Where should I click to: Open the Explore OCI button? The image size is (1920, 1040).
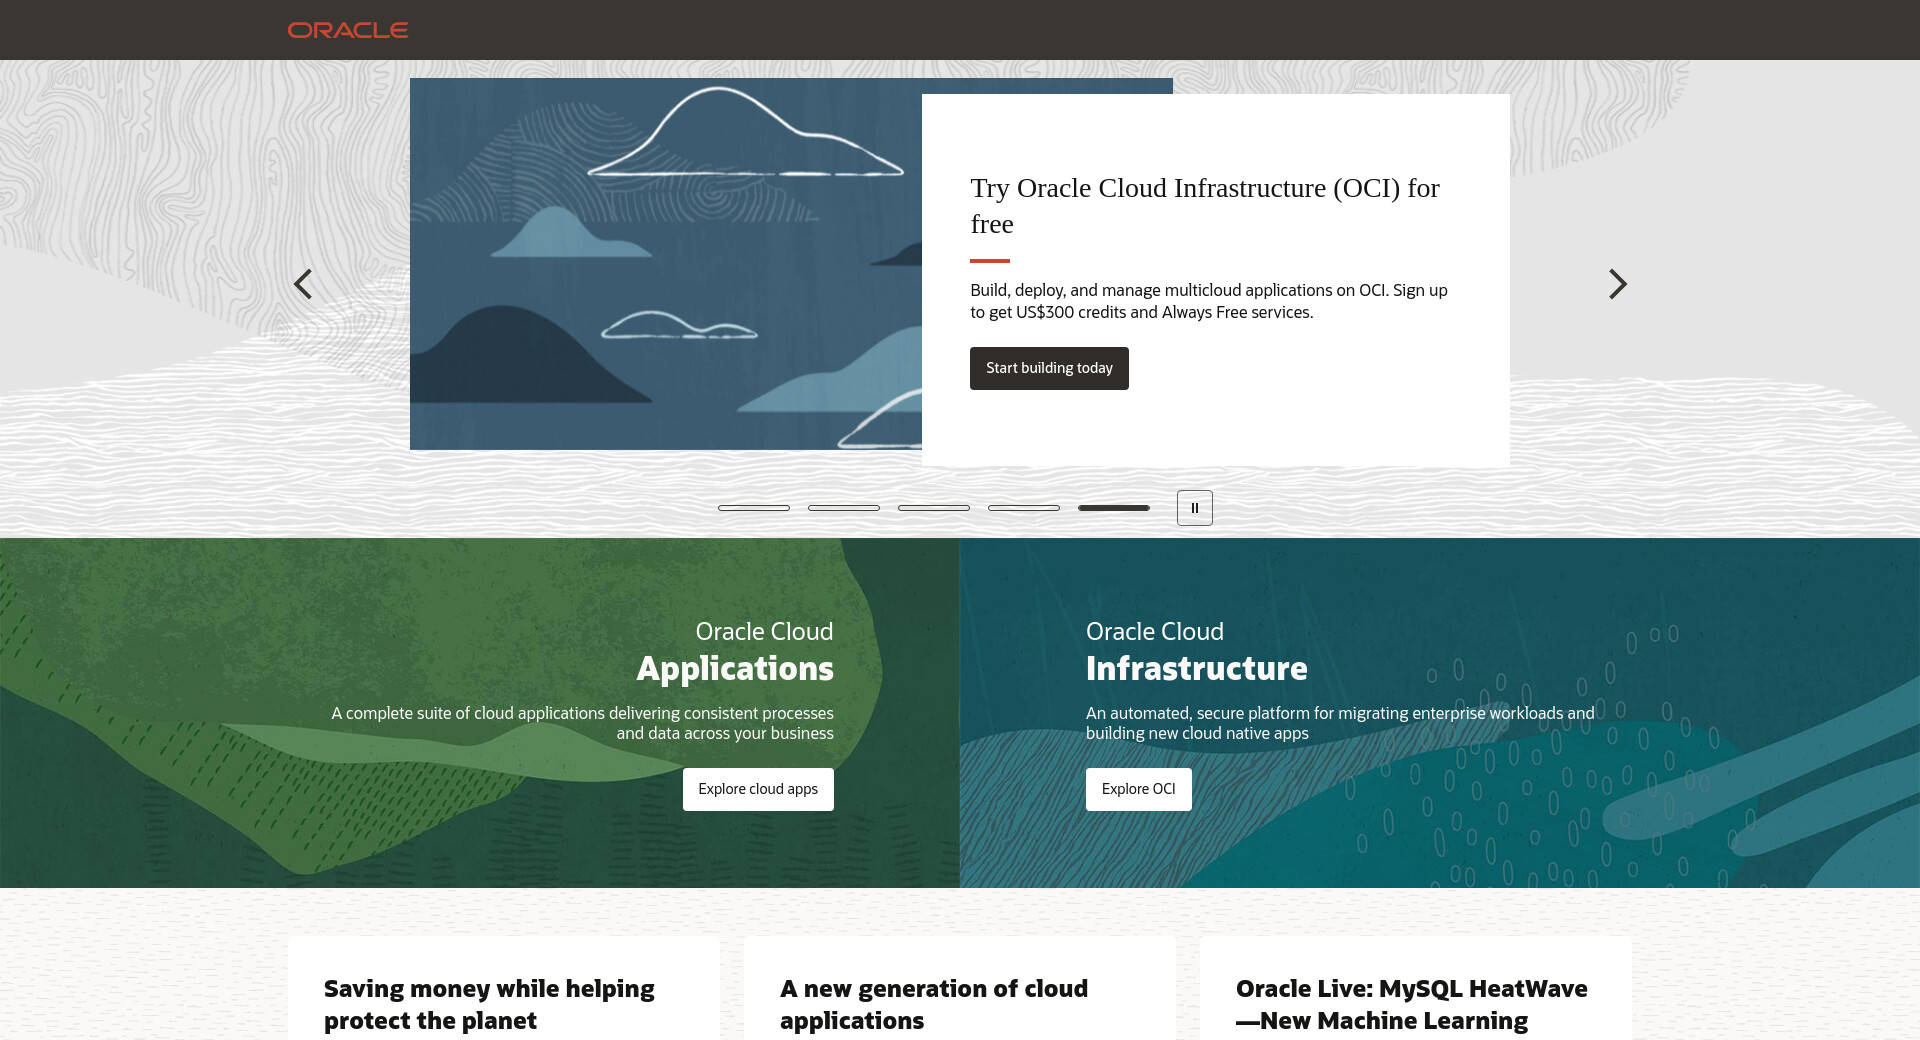coord(1138,789)
